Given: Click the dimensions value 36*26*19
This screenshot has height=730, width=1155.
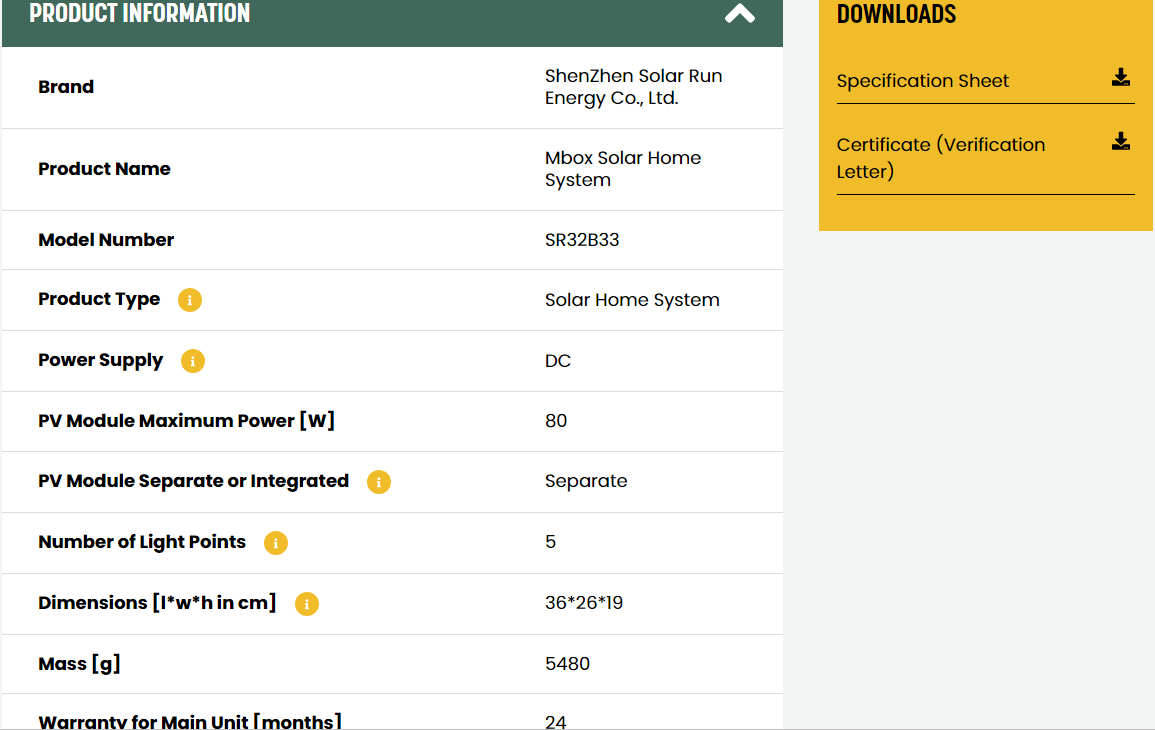Looking at the screenshot, I should coord(584,603).
